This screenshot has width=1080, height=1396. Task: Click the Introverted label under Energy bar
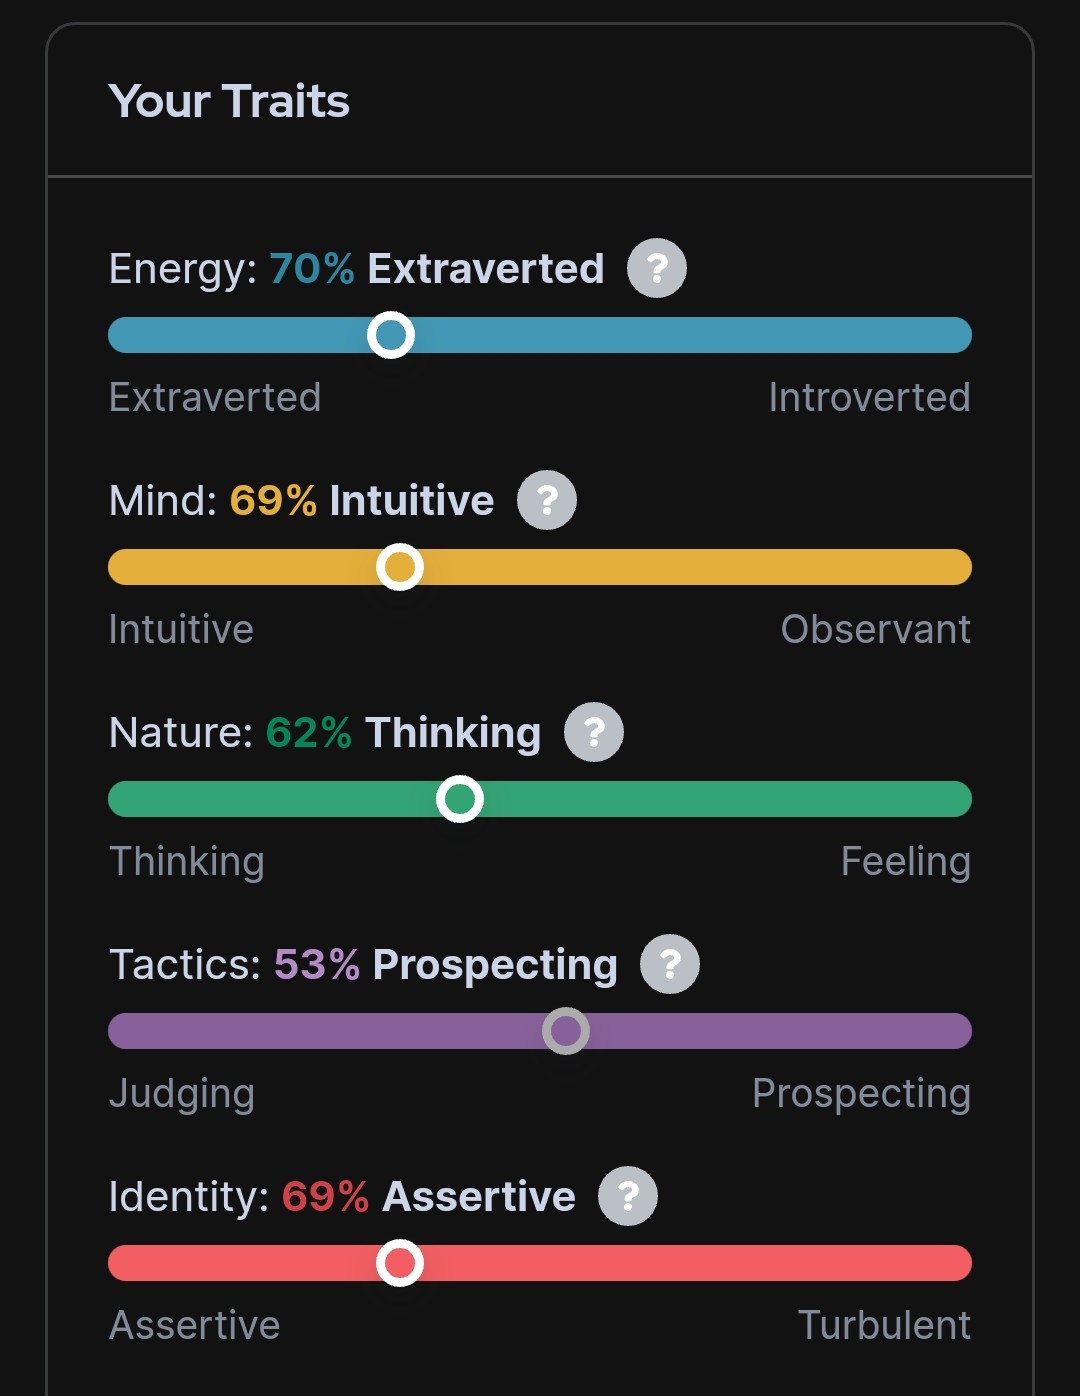[x=869, y=398]
